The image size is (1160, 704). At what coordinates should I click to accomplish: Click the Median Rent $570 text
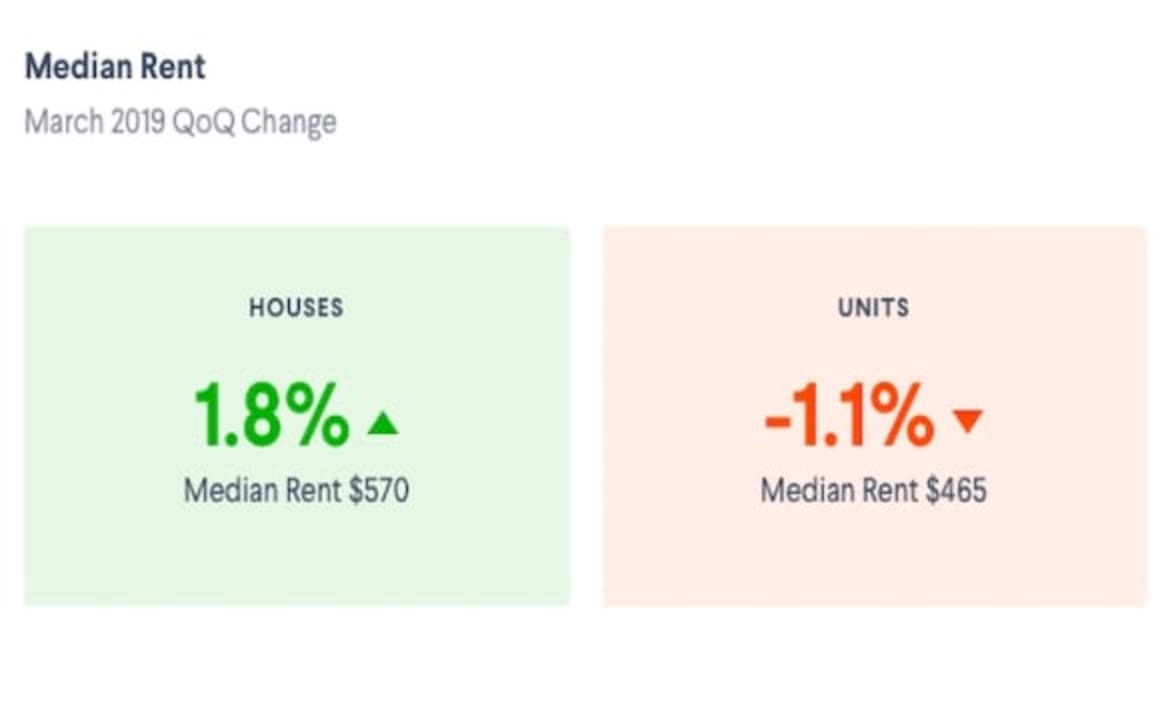coord(297,490)
